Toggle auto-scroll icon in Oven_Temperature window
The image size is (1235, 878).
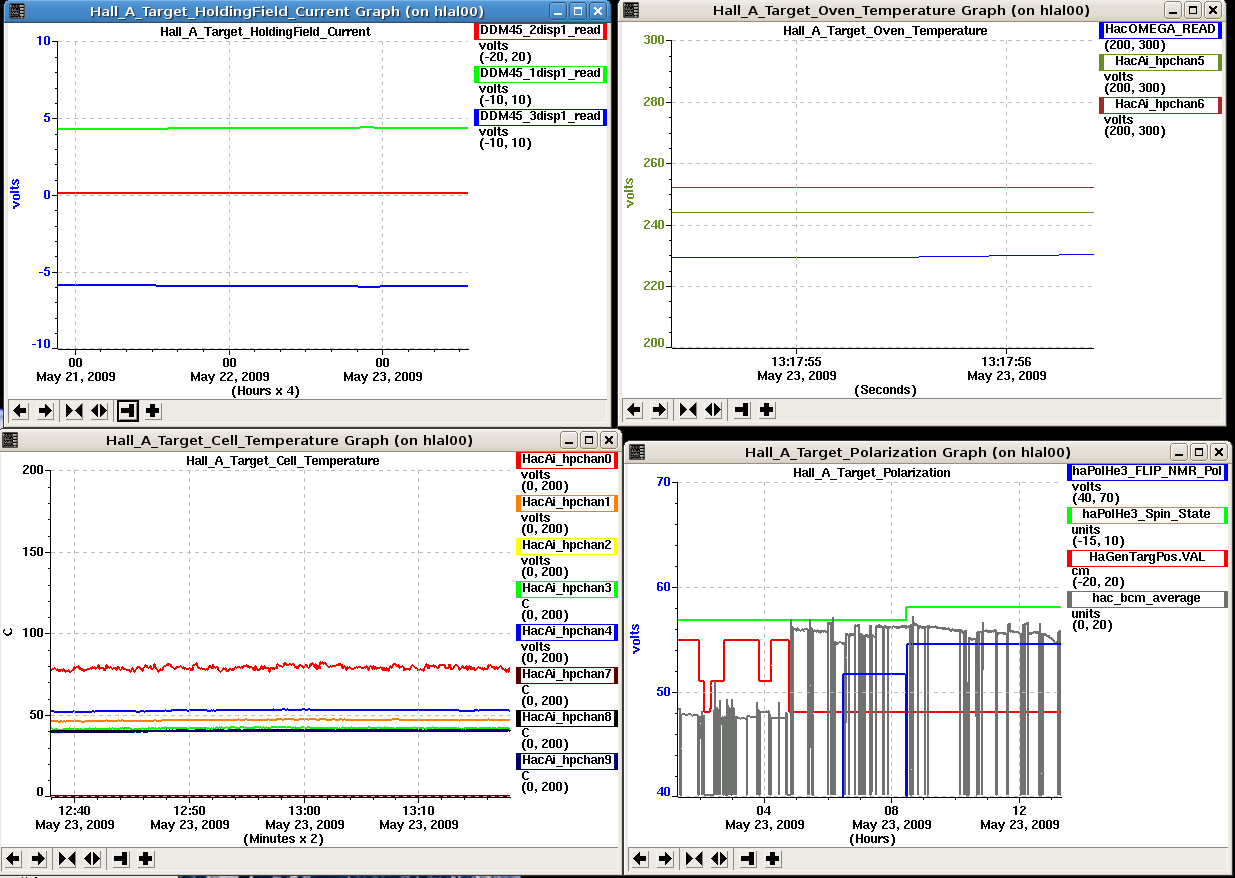[741, 409]
